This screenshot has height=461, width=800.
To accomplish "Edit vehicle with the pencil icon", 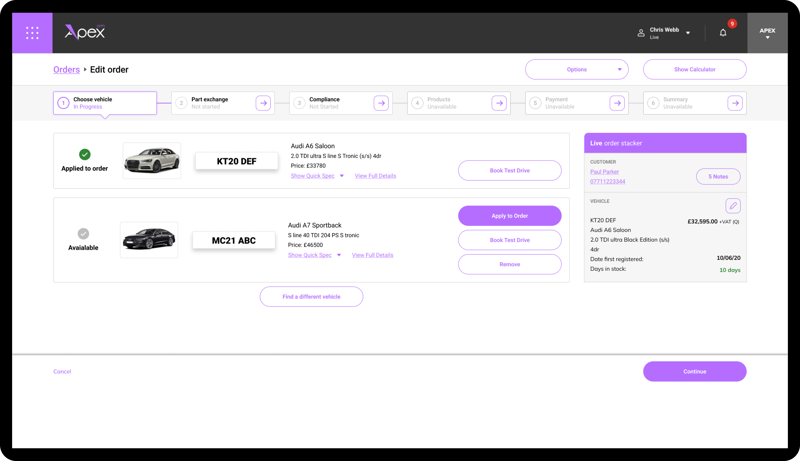I will click(x=733, y=206).
